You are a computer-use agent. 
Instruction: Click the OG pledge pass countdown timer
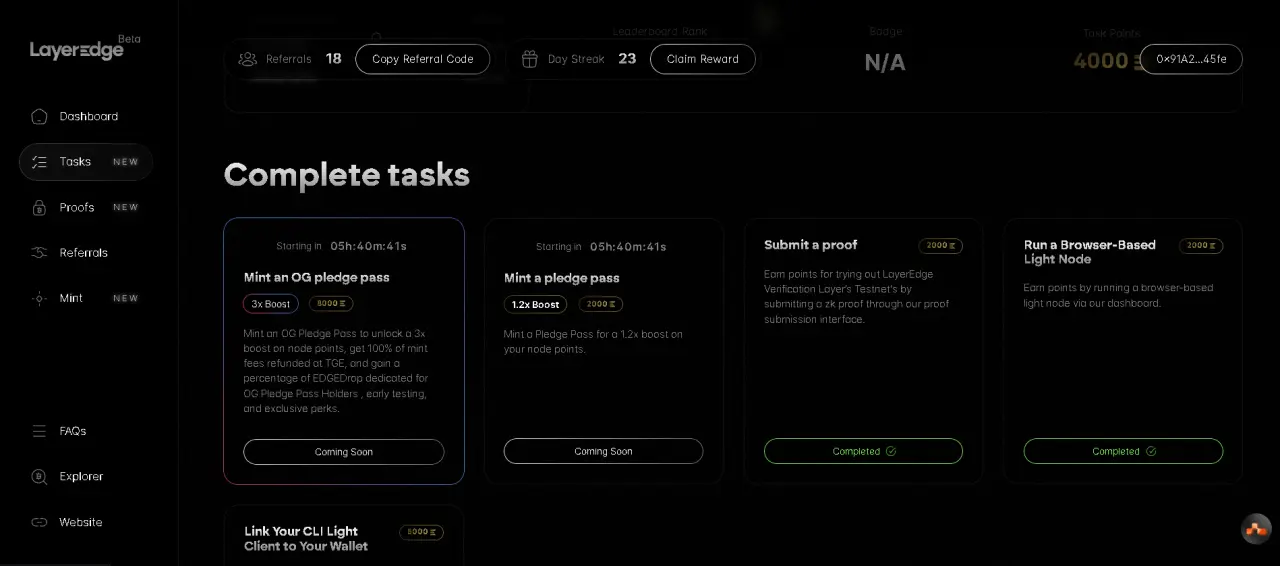(x=368, y=246)
